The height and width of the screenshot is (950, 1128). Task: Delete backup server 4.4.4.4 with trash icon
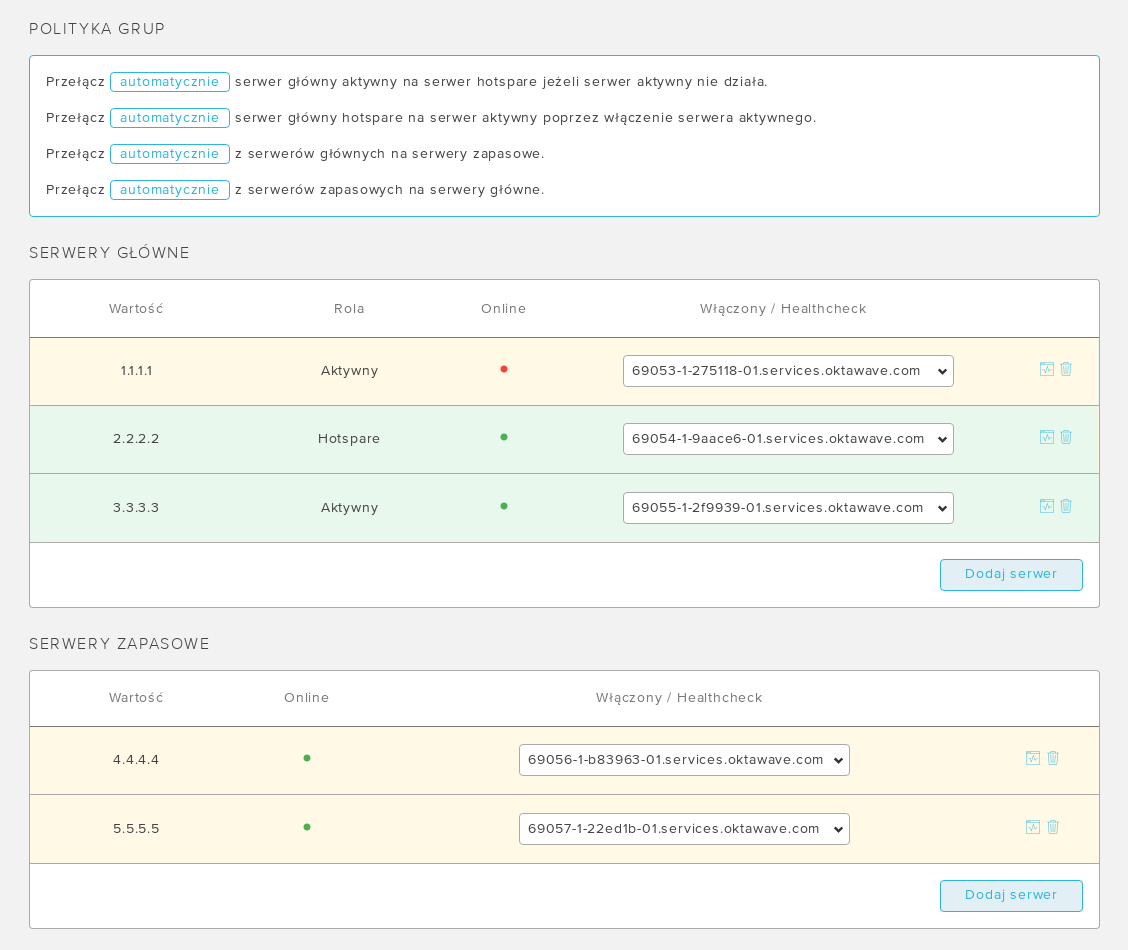tap(1053, 757)
